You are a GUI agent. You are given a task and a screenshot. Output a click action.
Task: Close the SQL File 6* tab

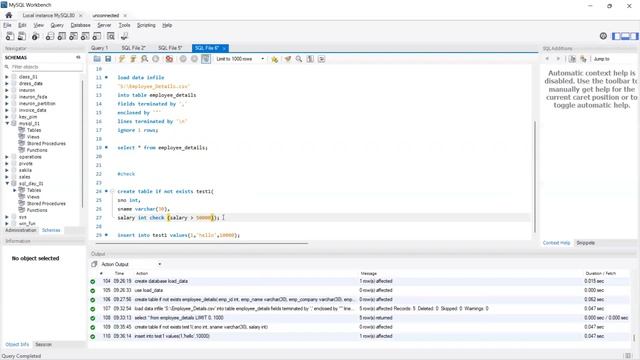tap(224, 48)
